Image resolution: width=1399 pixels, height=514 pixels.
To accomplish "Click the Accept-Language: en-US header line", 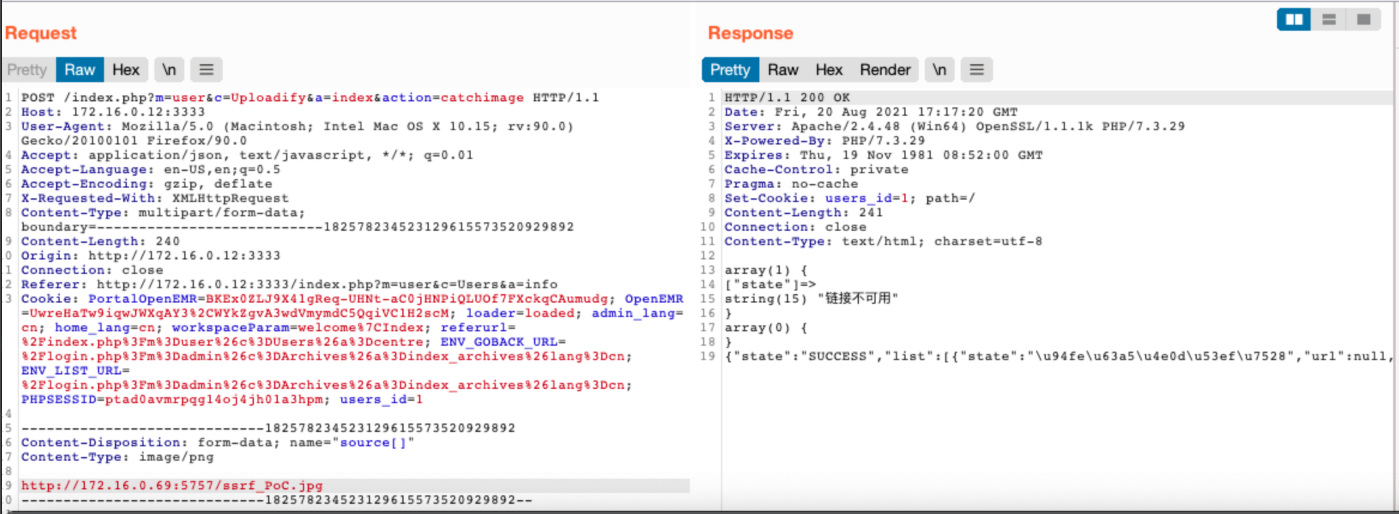I will (x=151, y=170).
